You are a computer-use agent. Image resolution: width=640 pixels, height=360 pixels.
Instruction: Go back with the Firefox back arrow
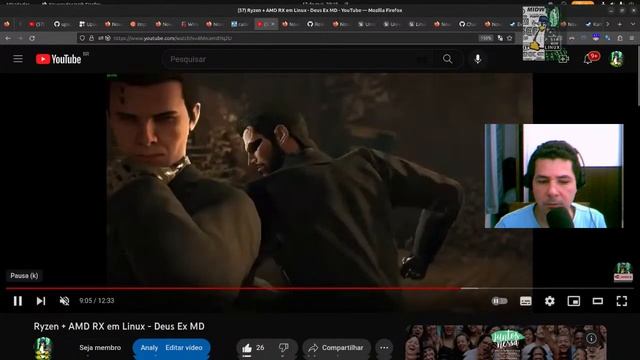click(x=8, y=38)
